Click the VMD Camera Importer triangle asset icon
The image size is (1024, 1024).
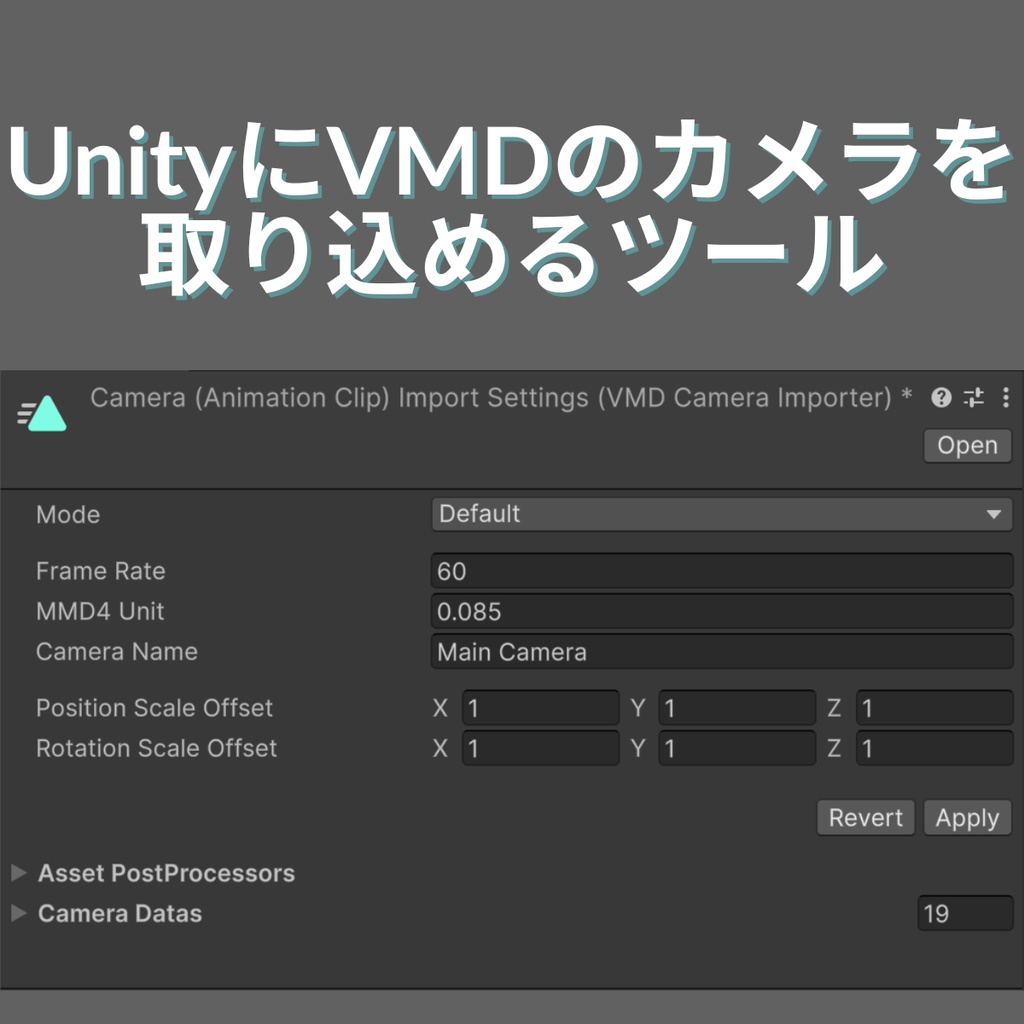click(x=41, y=411)
